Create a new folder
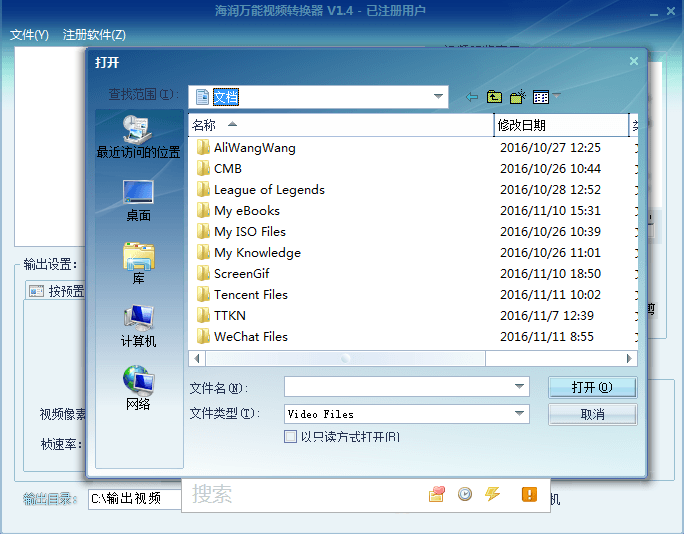 coord(517,97)
